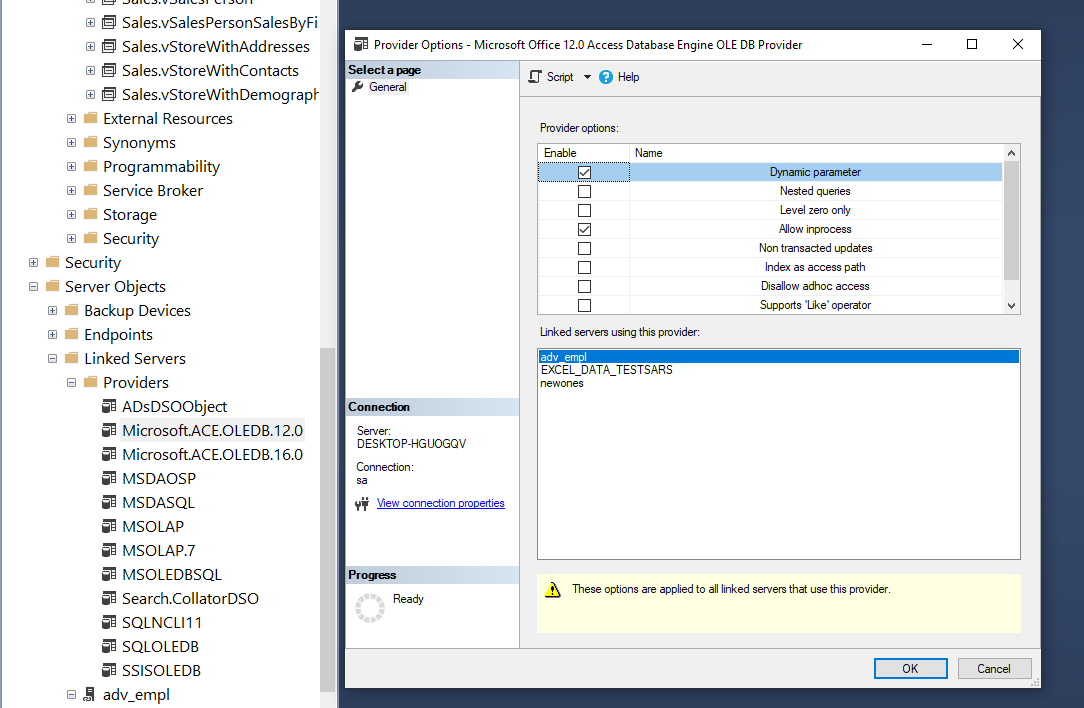The image size is (1084, 708).
Task: Expand the Programmability node
Action: click(70, 166)
